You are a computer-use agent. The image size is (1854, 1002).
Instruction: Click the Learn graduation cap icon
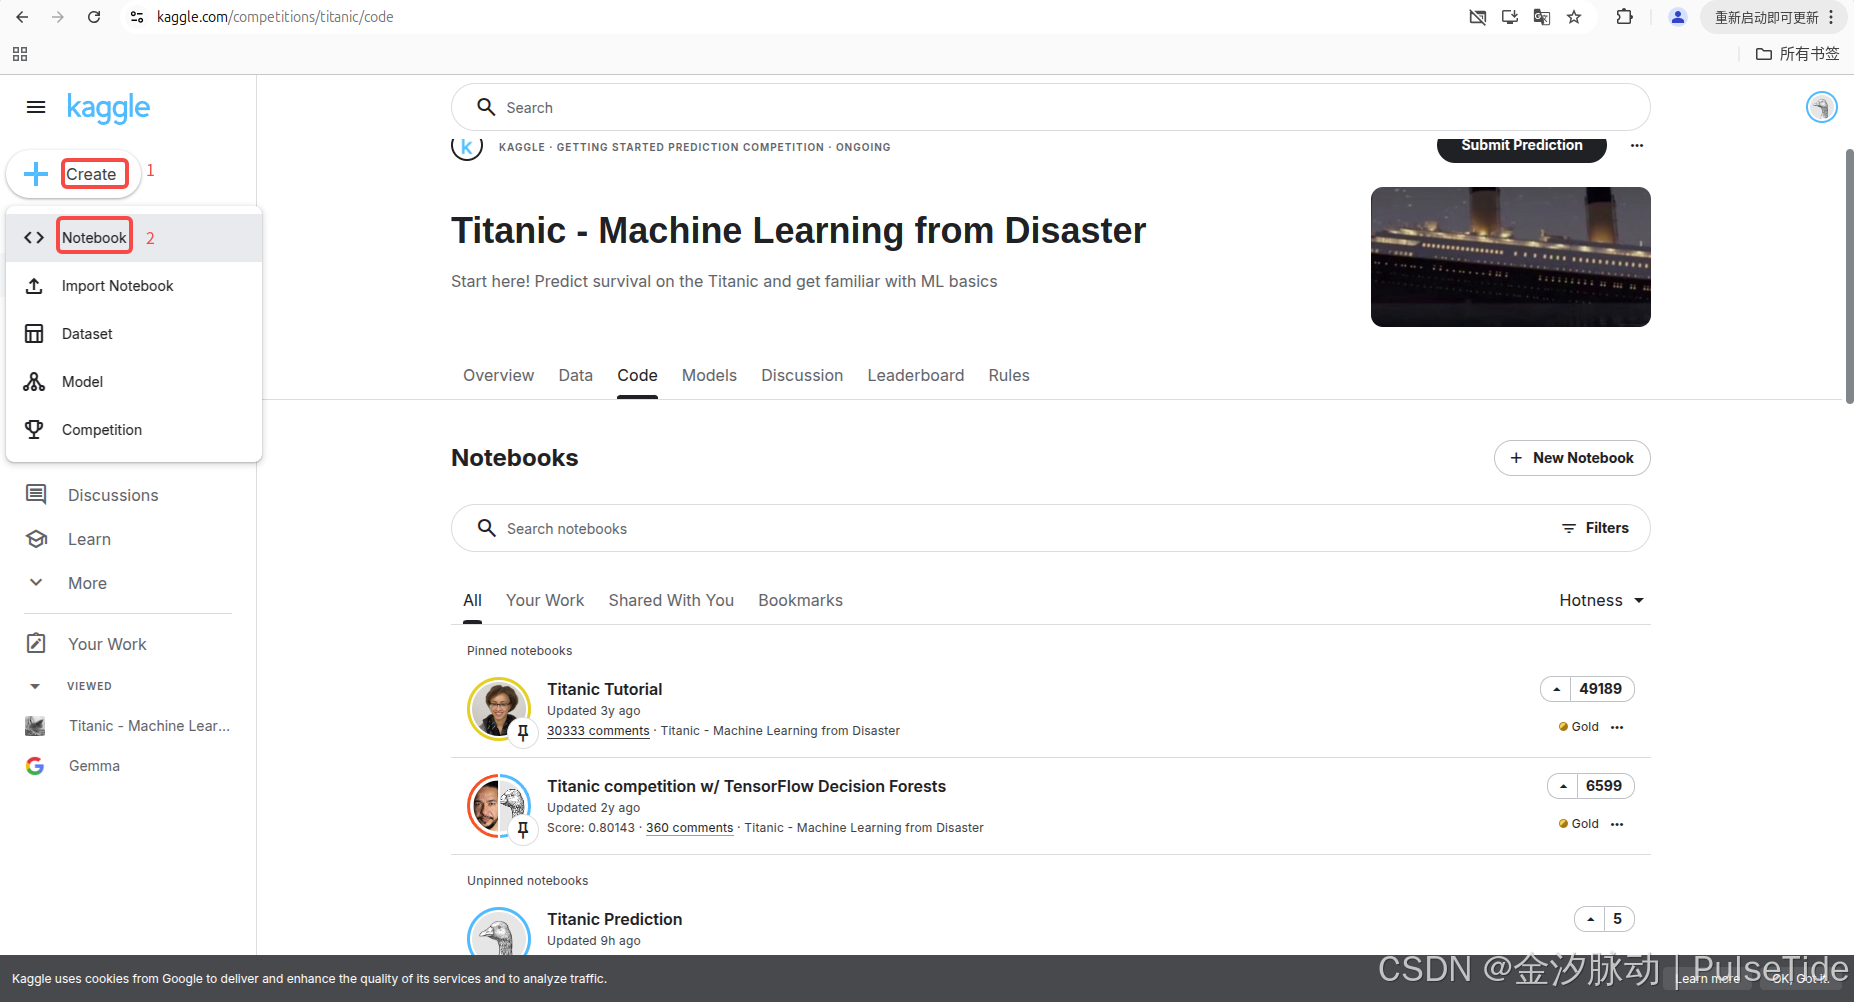(36, 539)
